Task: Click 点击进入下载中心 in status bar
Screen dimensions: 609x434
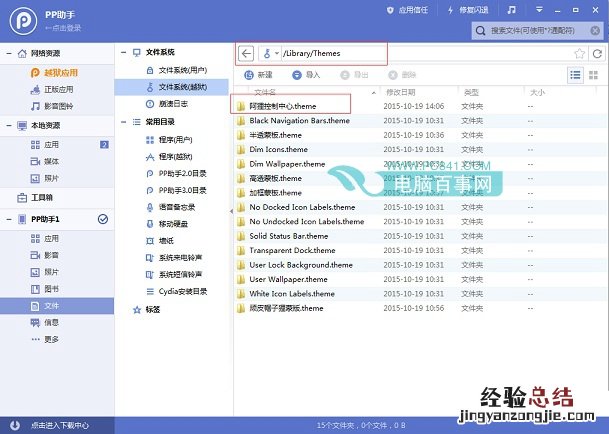Action: [60, 425]
